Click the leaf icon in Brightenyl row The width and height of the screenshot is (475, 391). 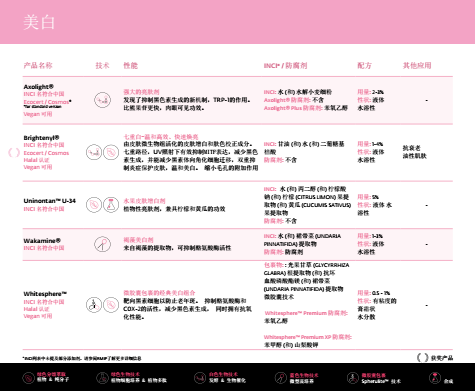coord(111,152)
